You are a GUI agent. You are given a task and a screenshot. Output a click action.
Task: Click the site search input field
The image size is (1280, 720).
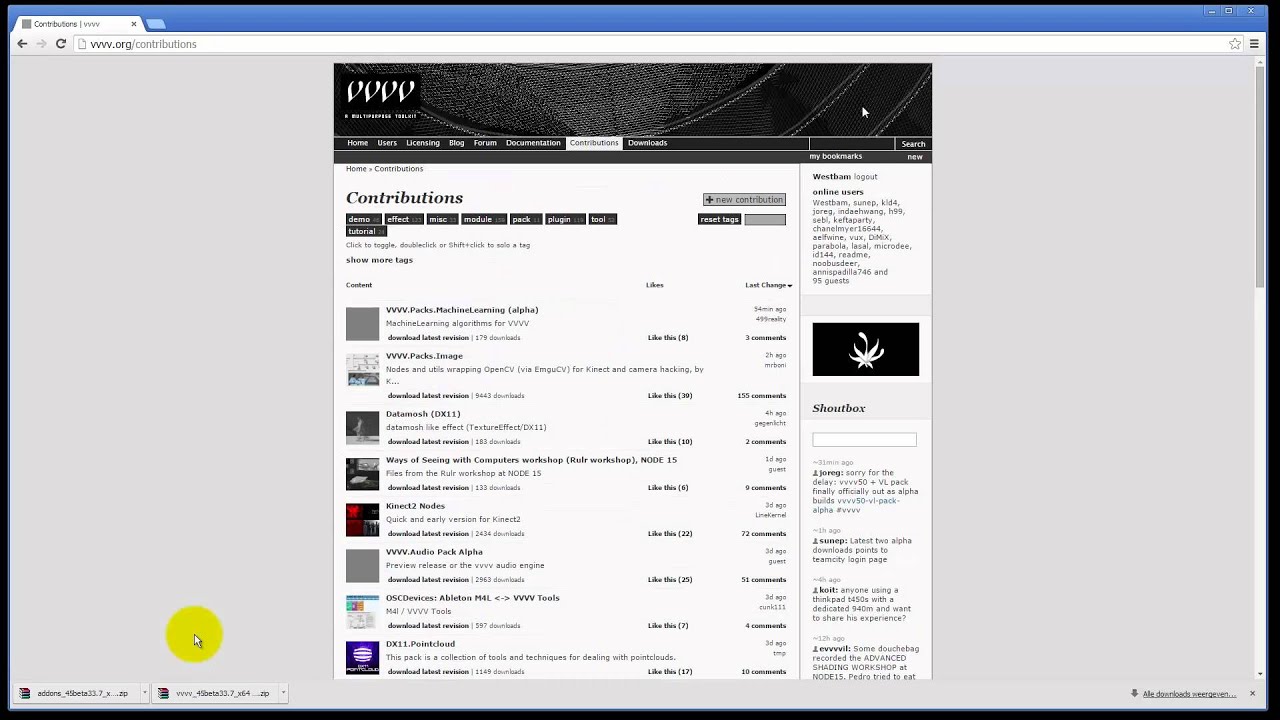(852, 144)
